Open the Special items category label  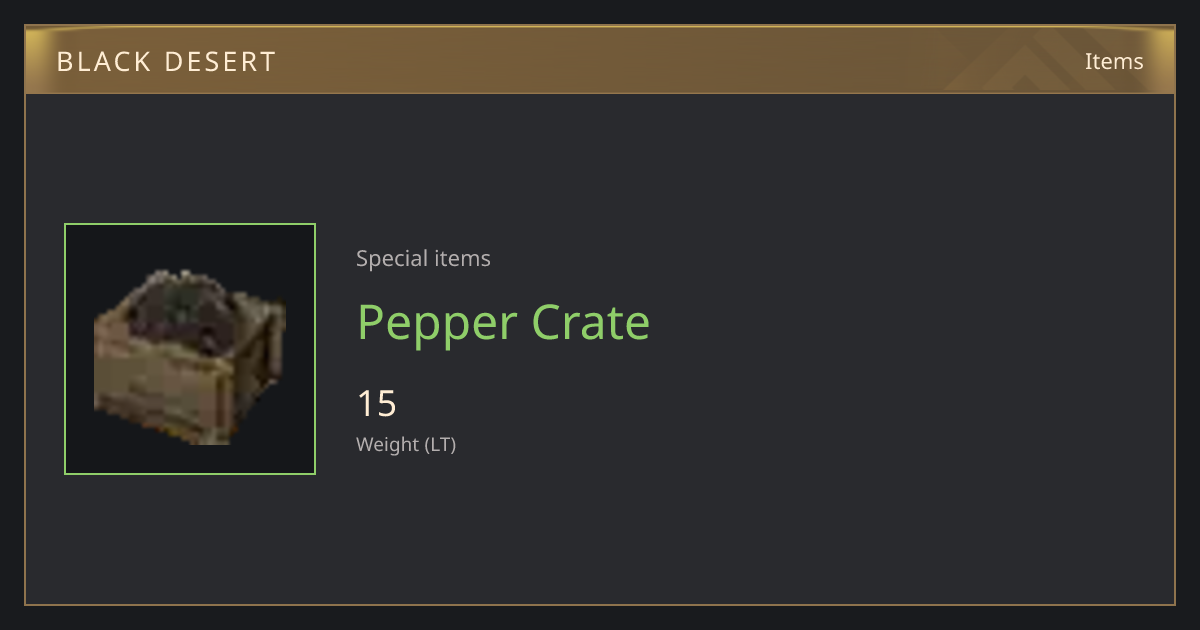point(423,258)
